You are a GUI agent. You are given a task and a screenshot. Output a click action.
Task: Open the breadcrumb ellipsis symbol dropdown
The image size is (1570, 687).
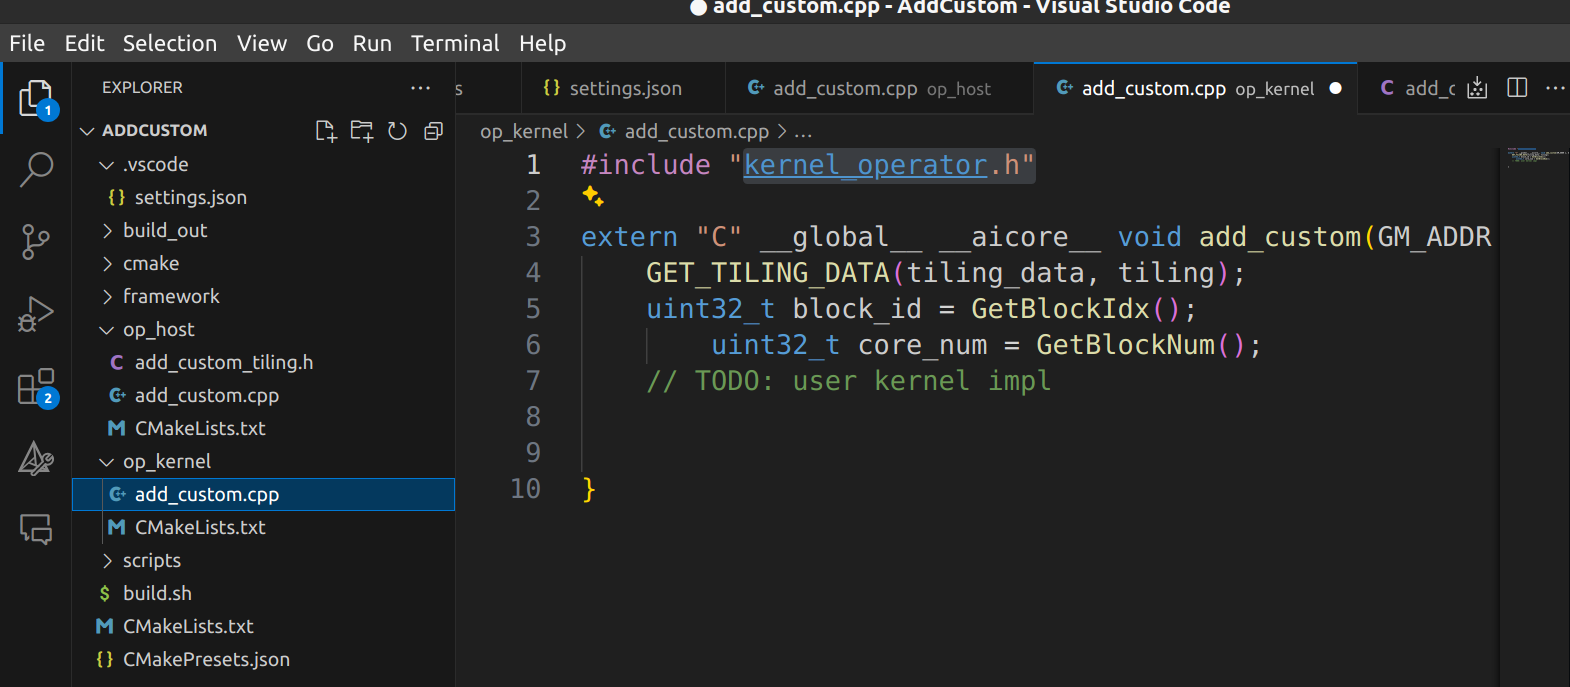803,131
